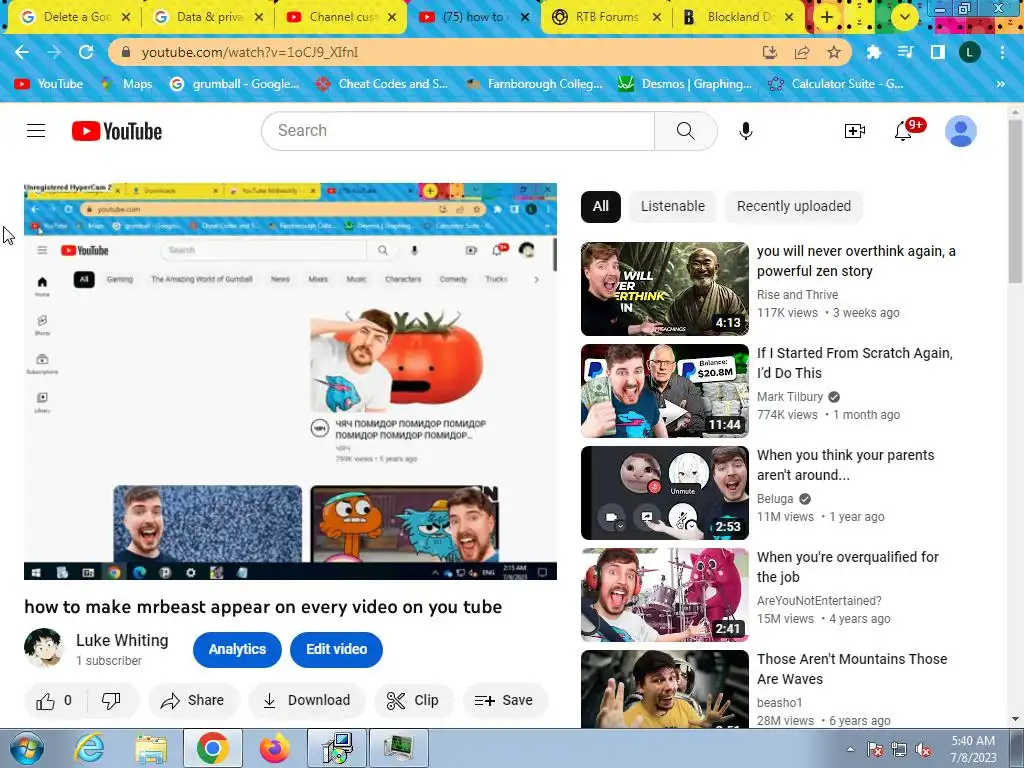The image size is (1024, 768).
Task: Open the Calculator Suite bookmark
Action: [x=836, y=84]
